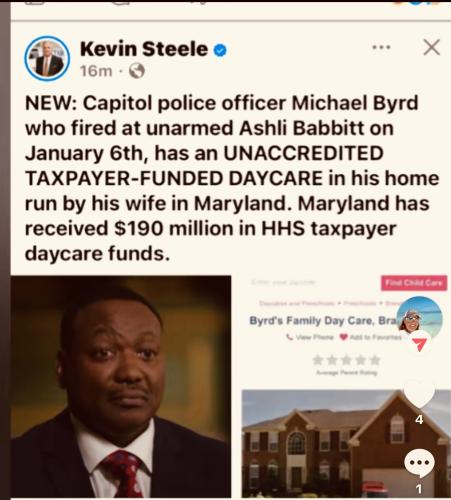
Task: Click the Kevin Steele name link
Action: (x=144, y=49)
